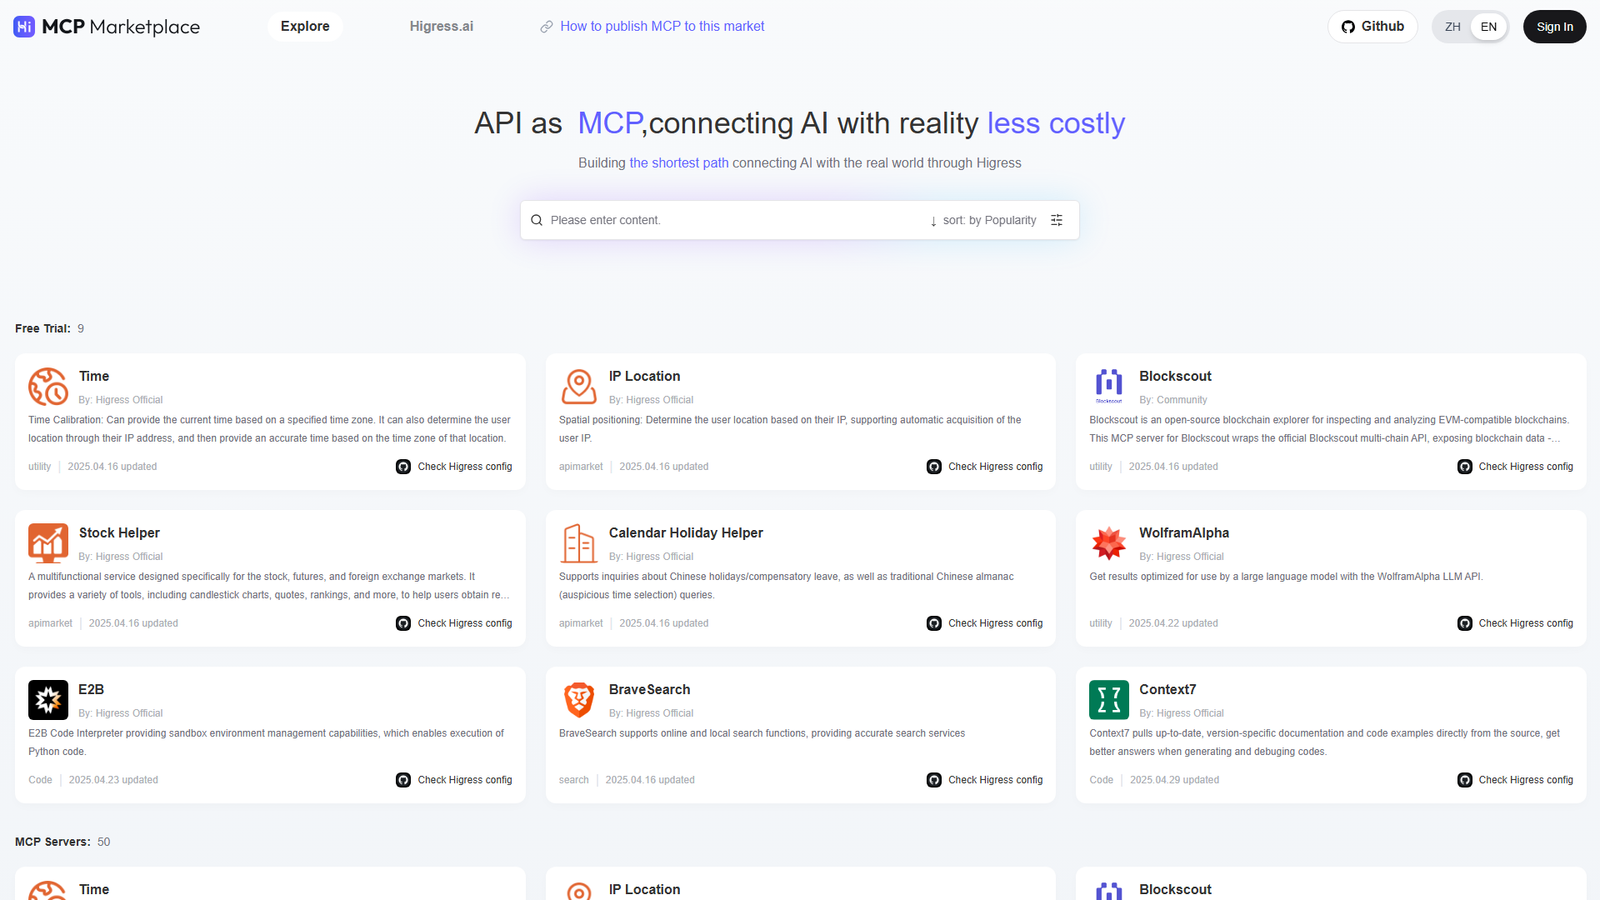Enable English with the EN toggle

click(x=1488, y=27)
